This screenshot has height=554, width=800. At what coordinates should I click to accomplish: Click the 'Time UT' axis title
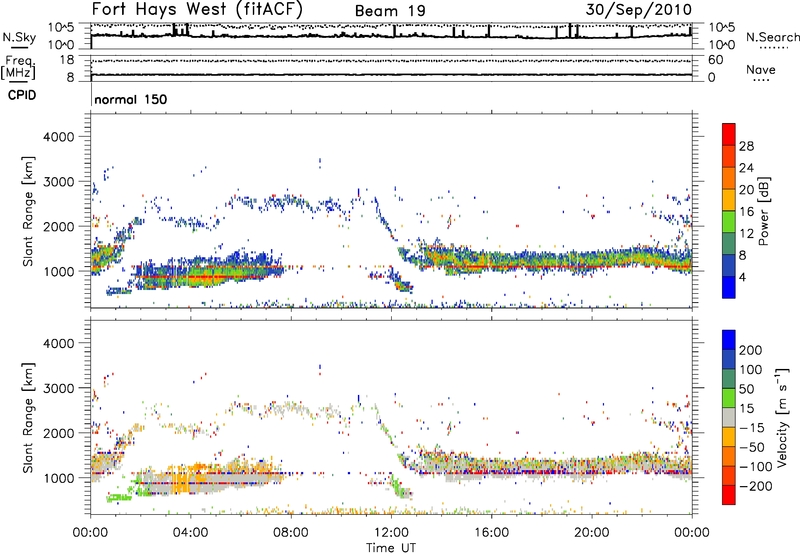[391, 548]
